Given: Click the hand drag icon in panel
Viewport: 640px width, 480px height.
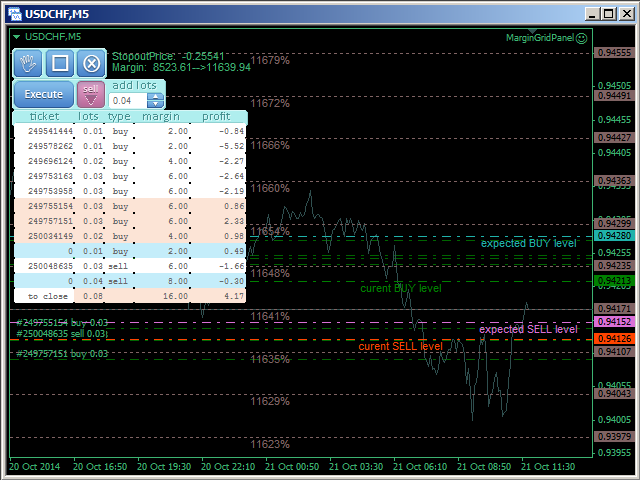Looking at the screenshot, I should coord(29,63).
